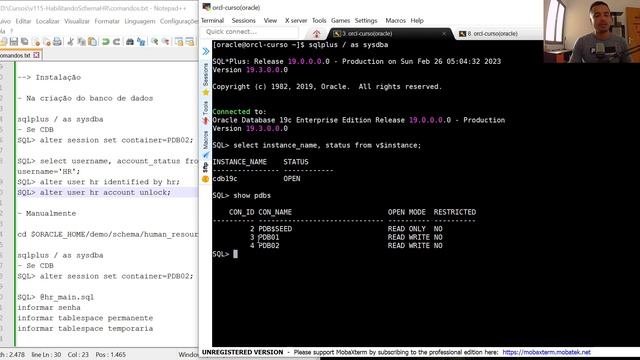
Task: Click the '- Manualmente' line in Notepad++
Action: click(x=47, y=213)
